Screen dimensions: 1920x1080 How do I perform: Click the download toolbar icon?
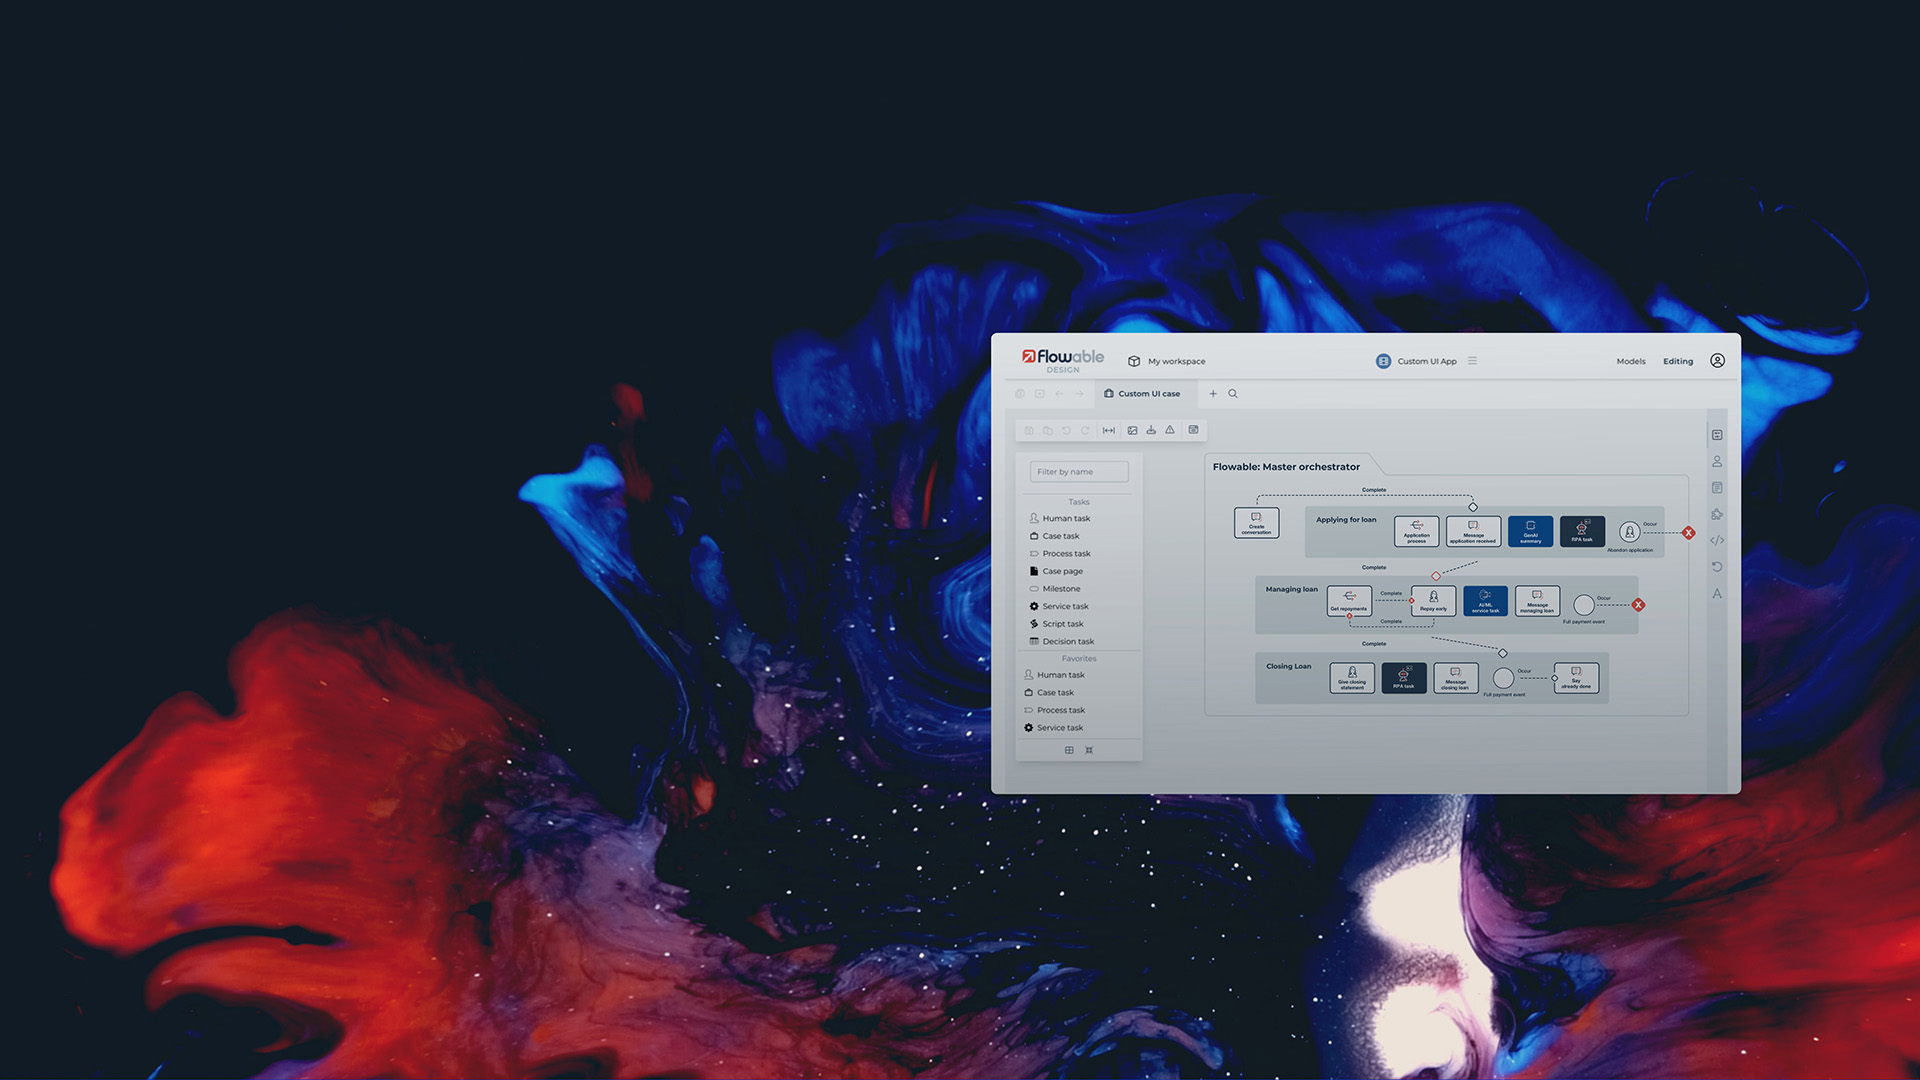pyautogui.click(x=1151, y=430)
